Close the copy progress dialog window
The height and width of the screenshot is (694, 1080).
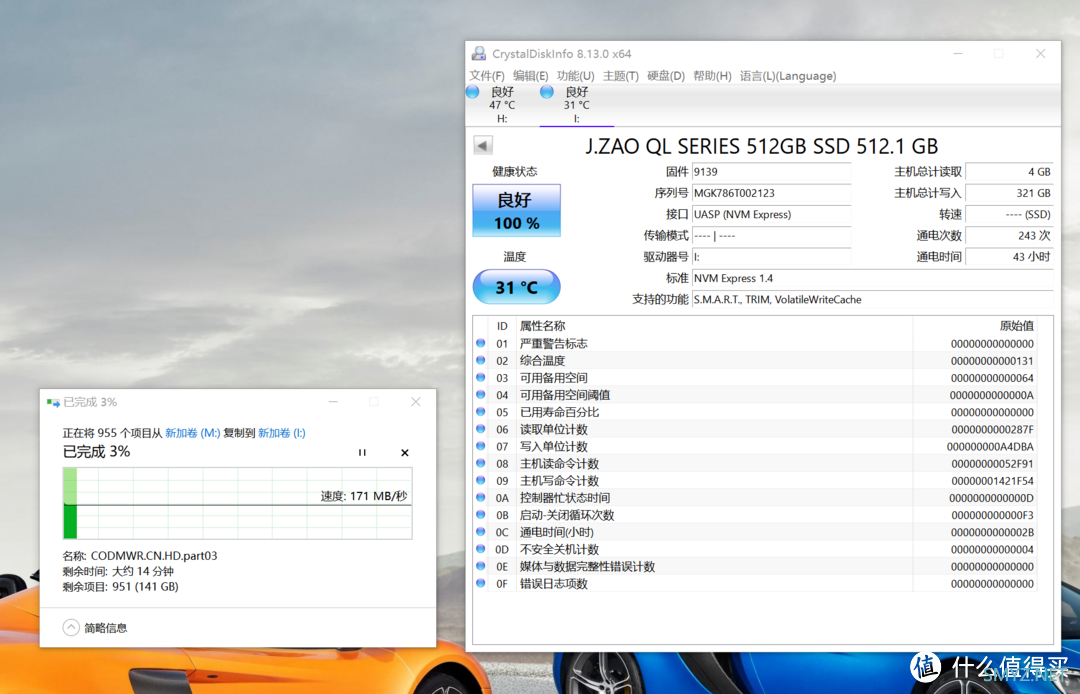click(x=415, y=401)
